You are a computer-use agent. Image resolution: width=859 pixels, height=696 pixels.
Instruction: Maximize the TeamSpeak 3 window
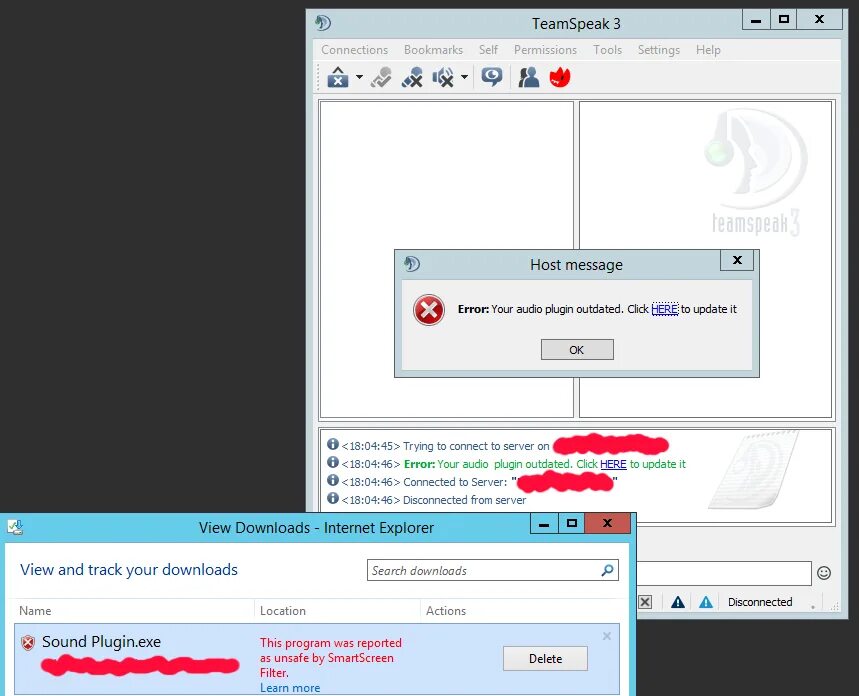coord(784,20)
